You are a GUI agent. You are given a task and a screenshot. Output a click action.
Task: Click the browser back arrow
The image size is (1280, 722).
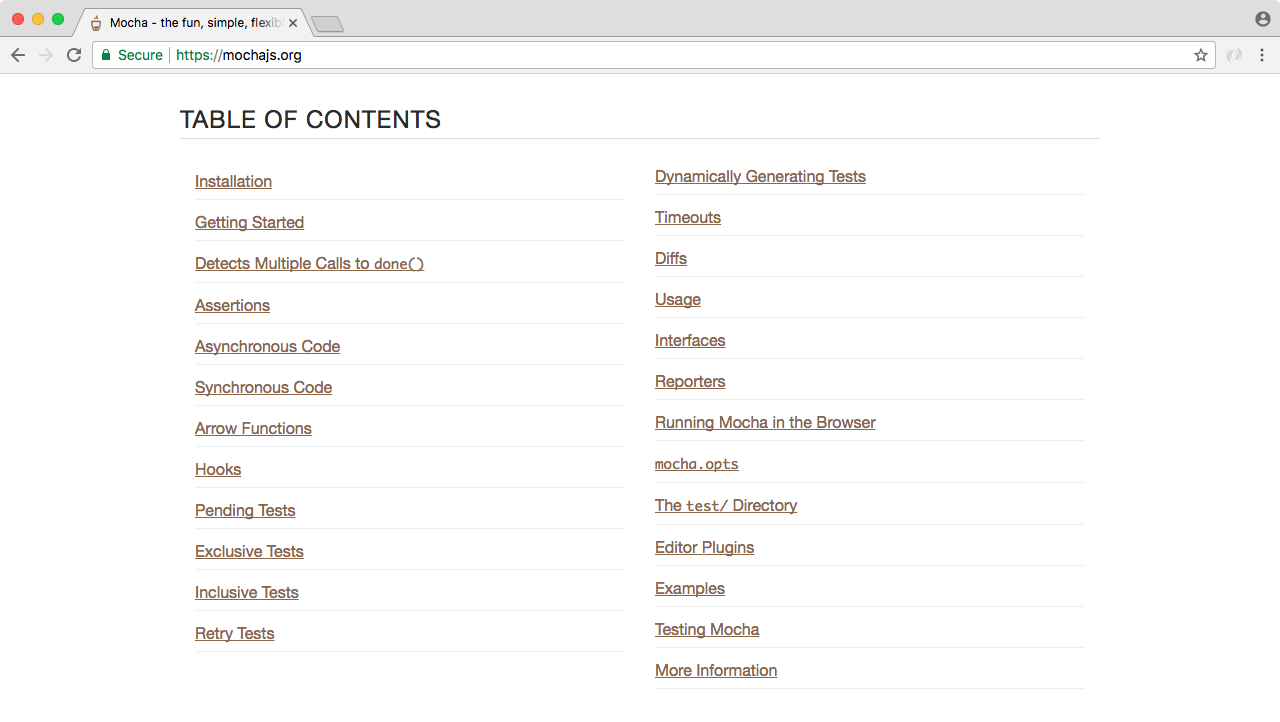point(17,55)
